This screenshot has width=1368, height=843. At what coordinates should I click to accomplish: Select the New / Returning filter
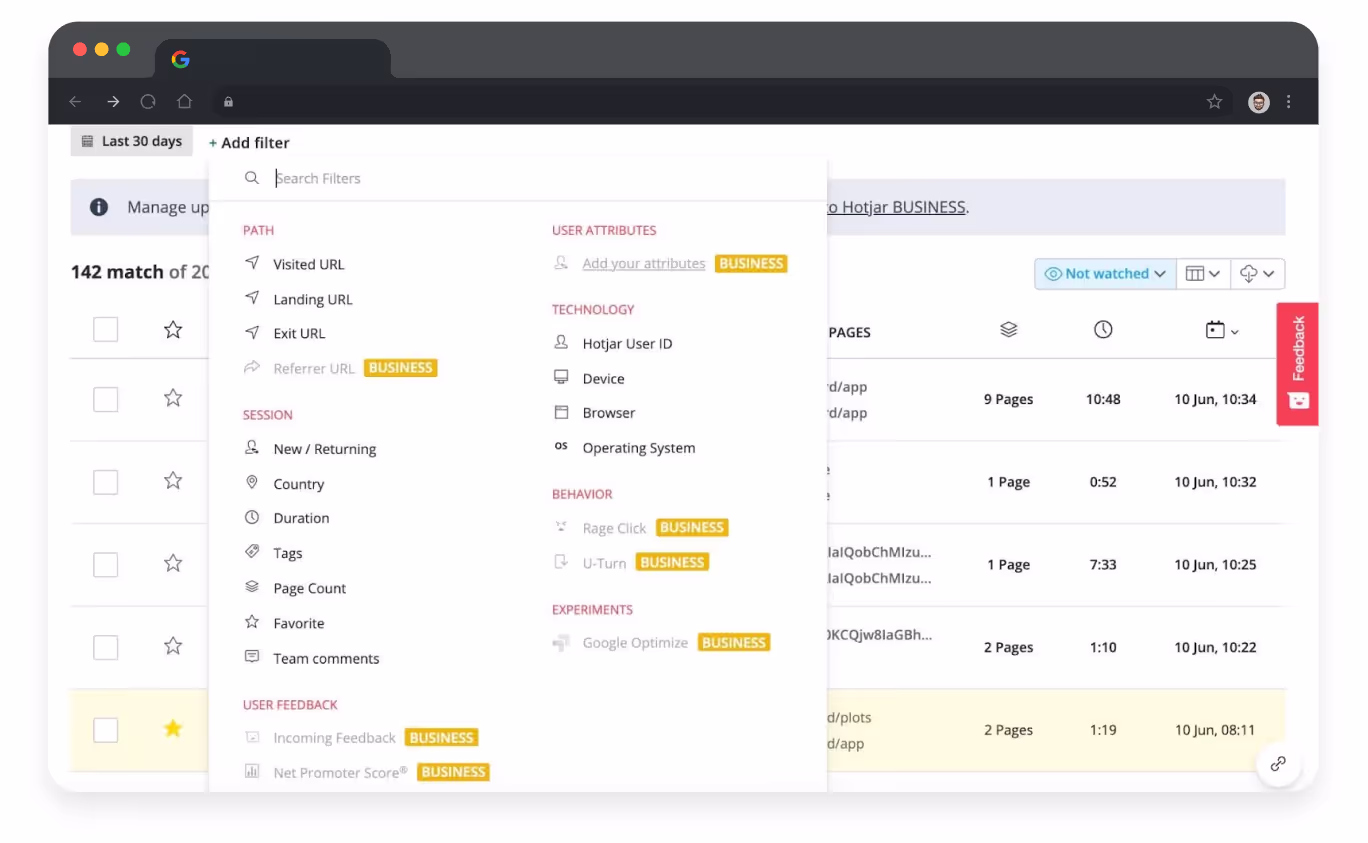tap(324, 449)
